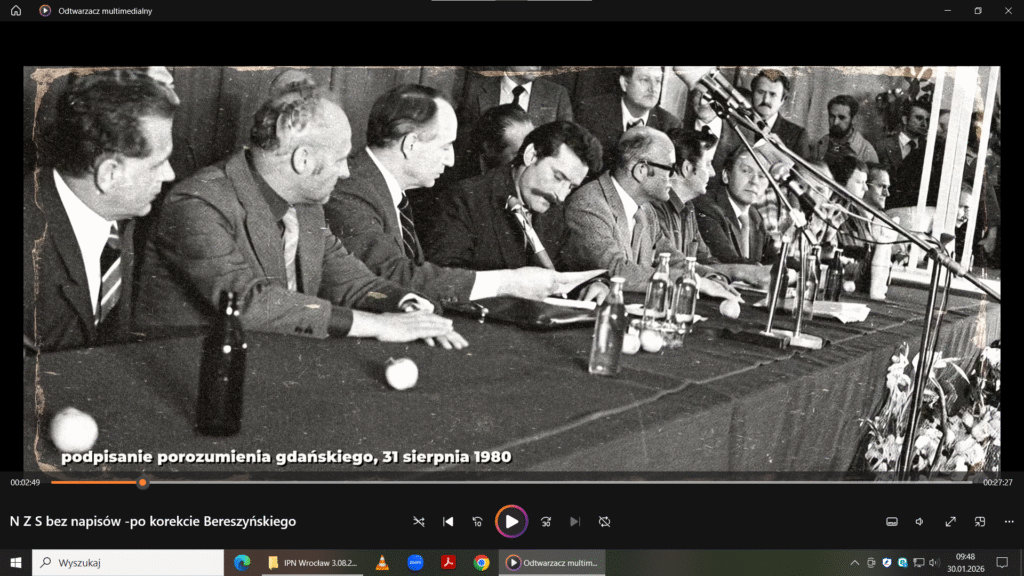Toggle shuffle mode
Viewport: 1024px width, 576px height.
pyautogui.click(x=418, y=522)
